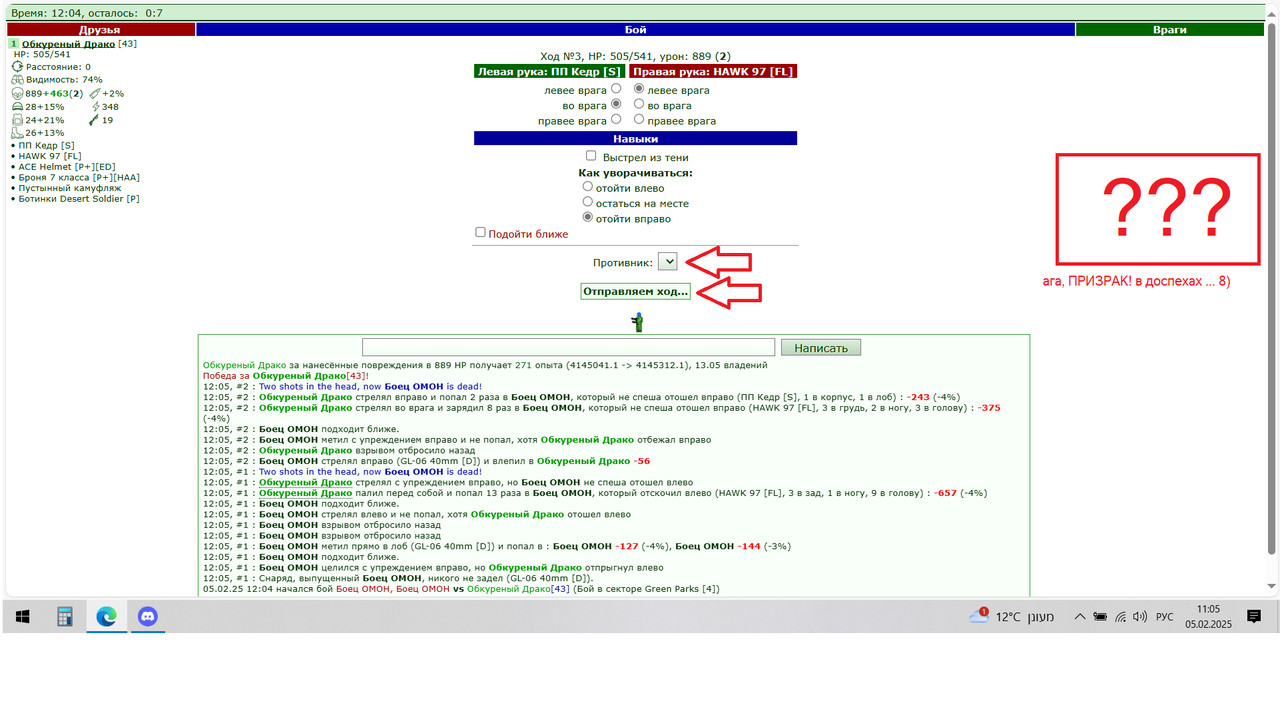The width and height of the screenshot is (1280, 719).
Task: Choose dodge option 'отойти вправо'
Action: 588,217
